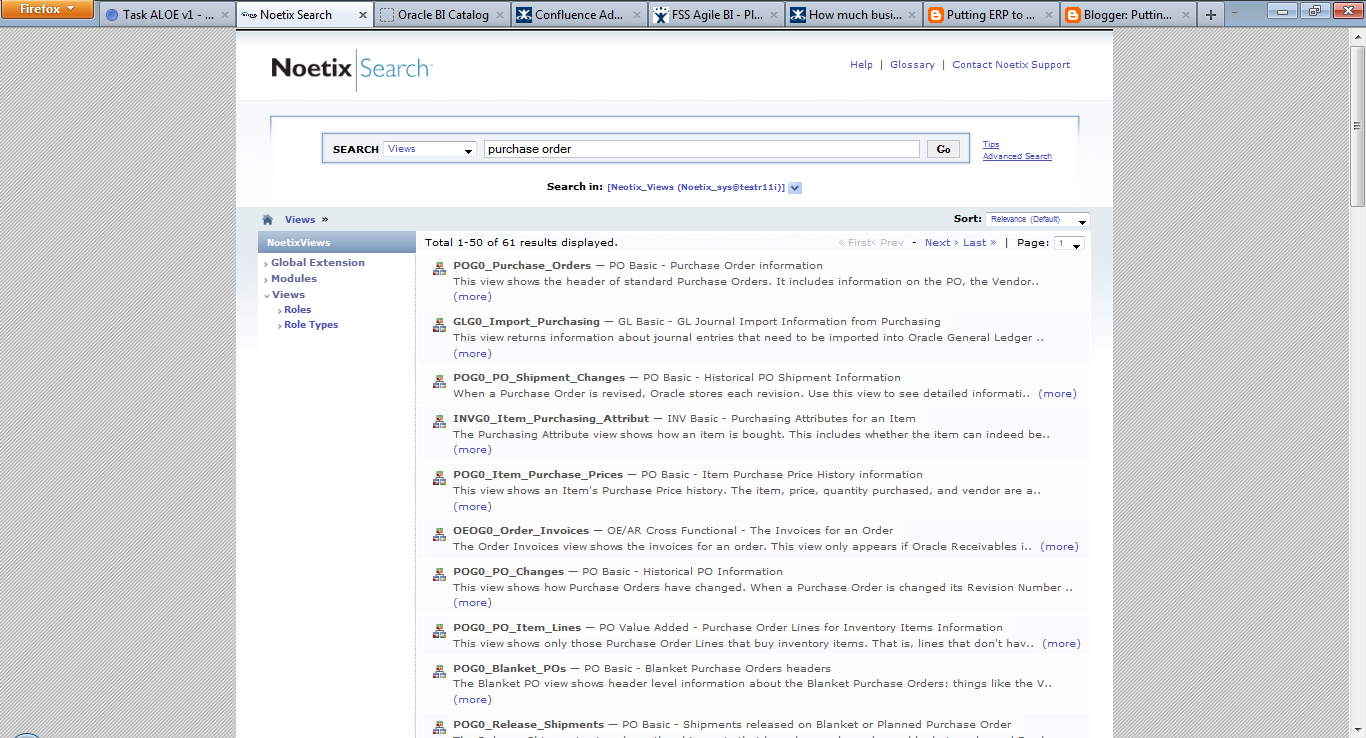Click the view icon beside POG0_PO_Item_Lines
The width and height of the screenshot is (1366, 738).
click(x=439, y=630)
